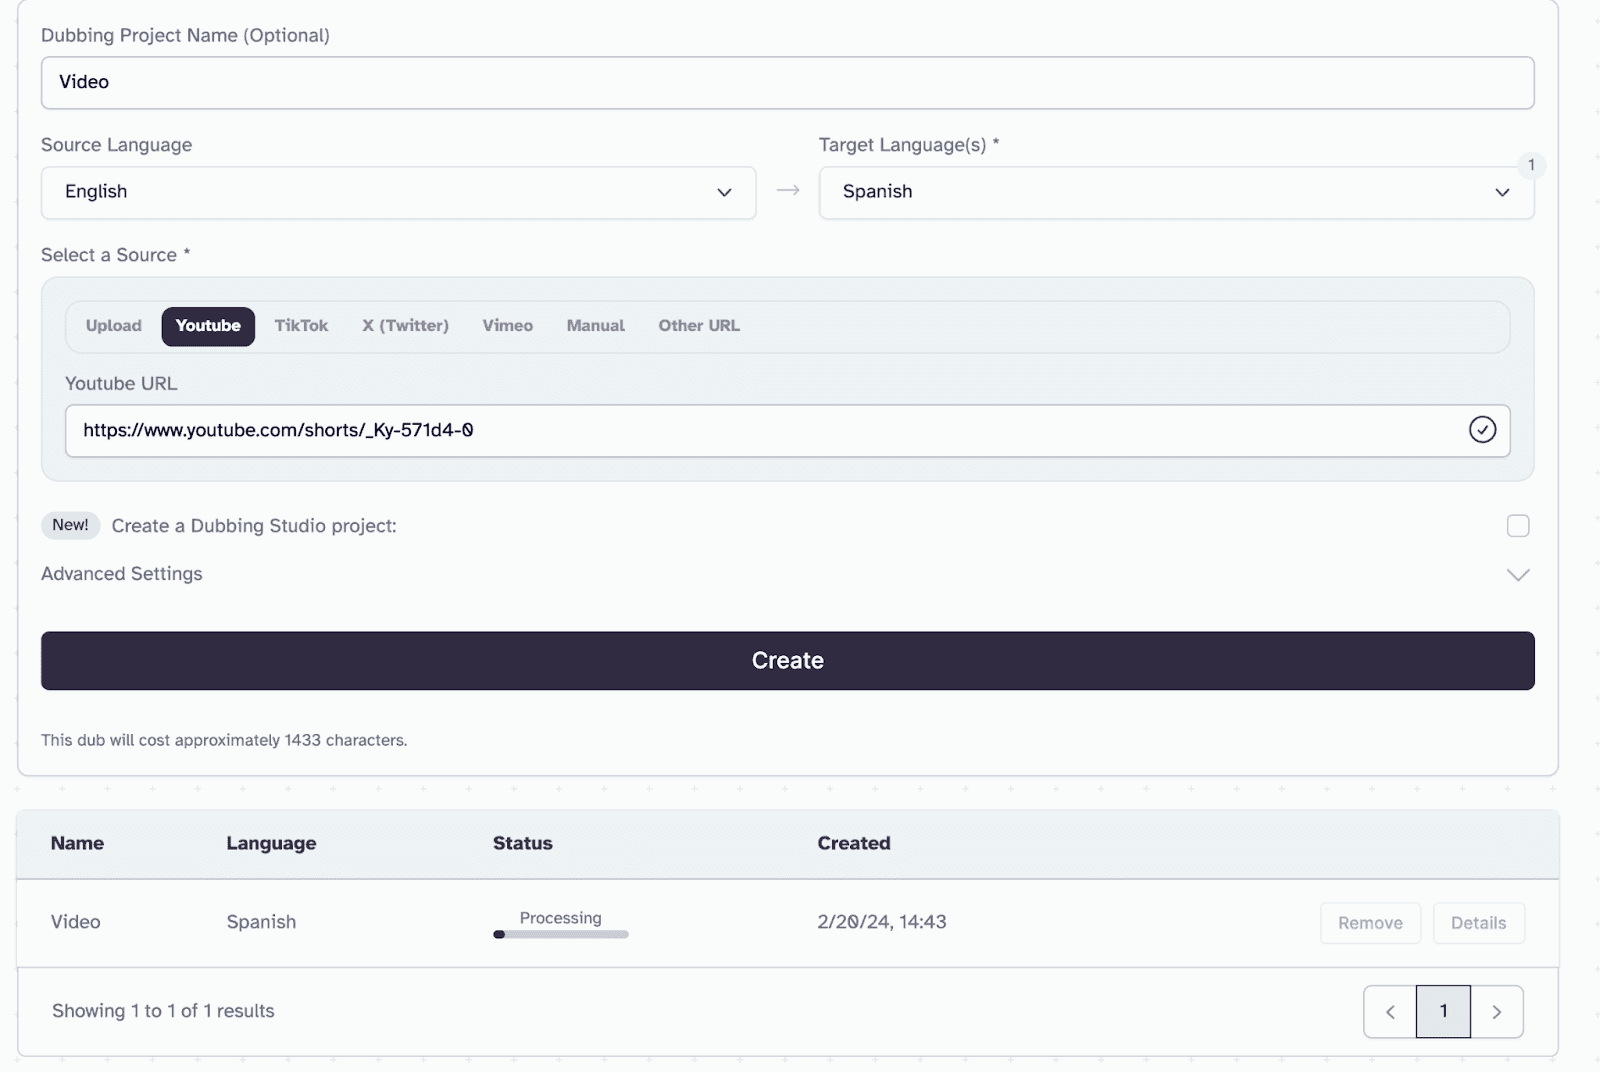Select the Manual source tab
Screen dimensions: 1600x1073
click(595, 326)
